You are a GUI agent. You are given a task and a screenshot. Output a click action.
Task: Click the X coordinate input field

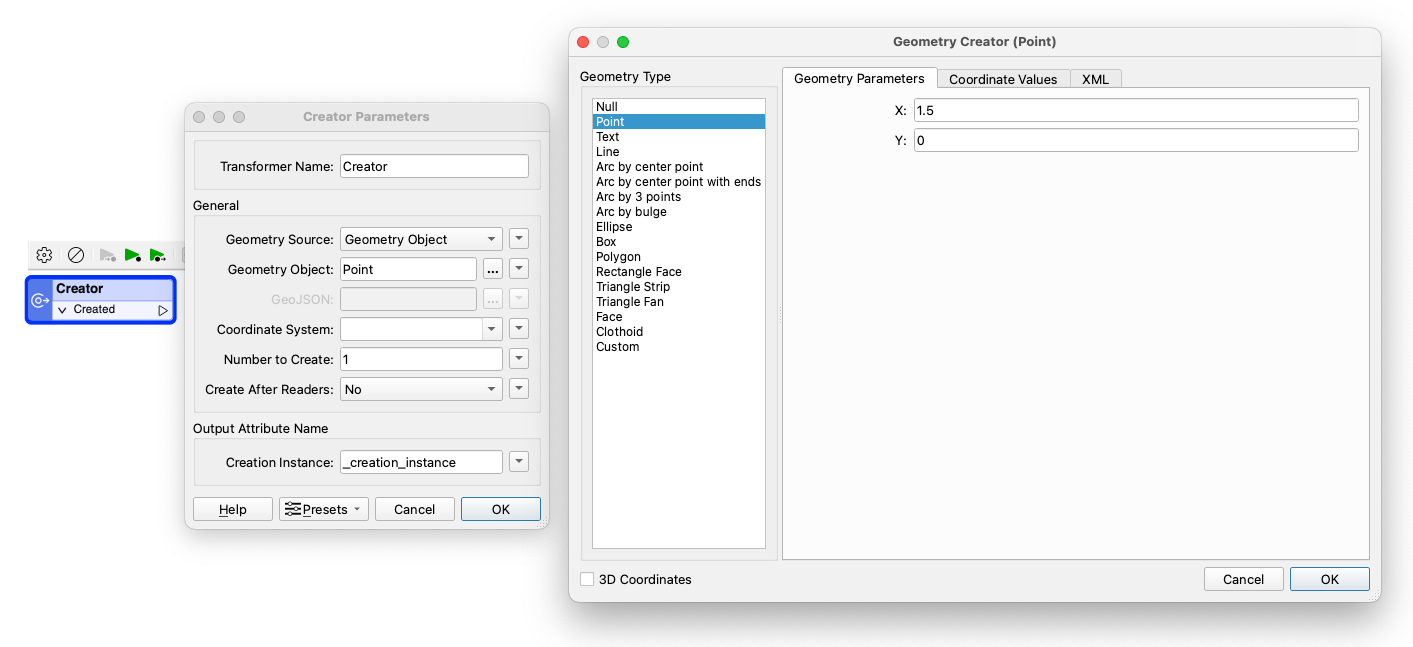tap(1135, 110)
